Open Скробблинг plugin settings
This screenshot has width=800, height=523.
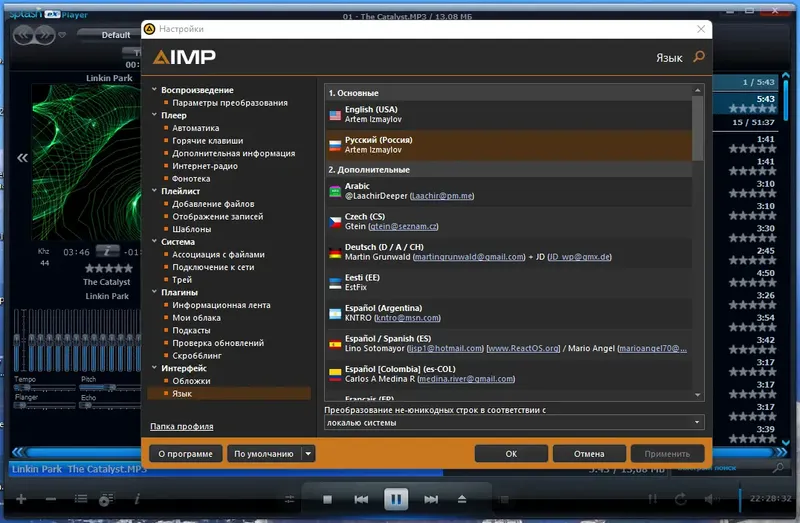(x=197, y=356)
